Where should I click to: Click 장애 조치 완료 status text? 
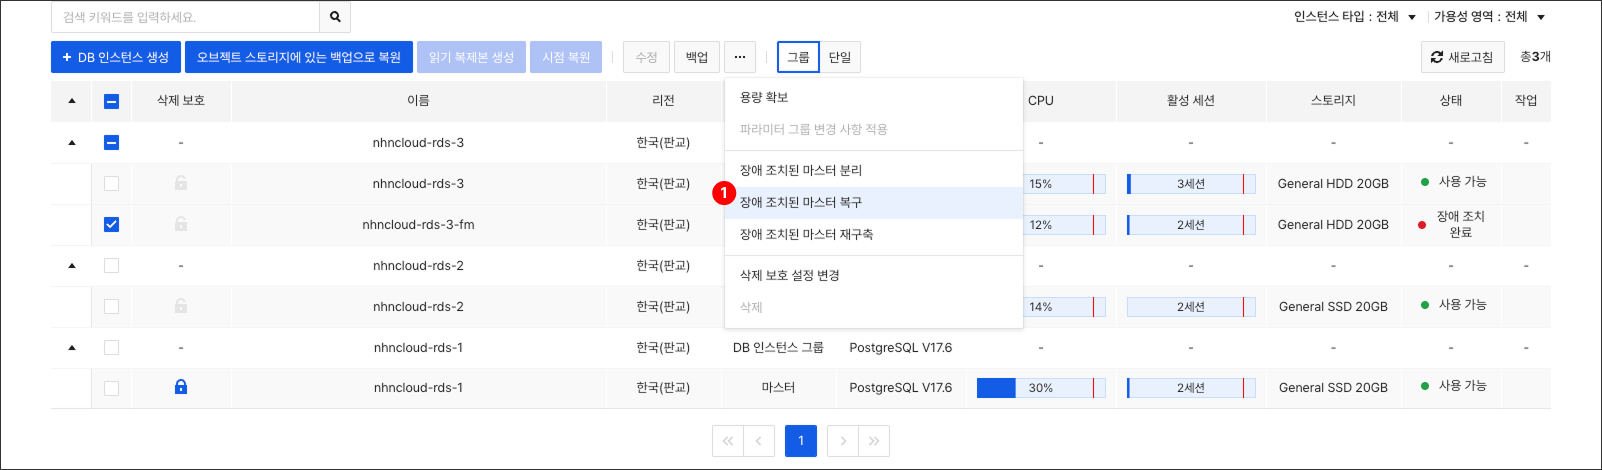1461,224
